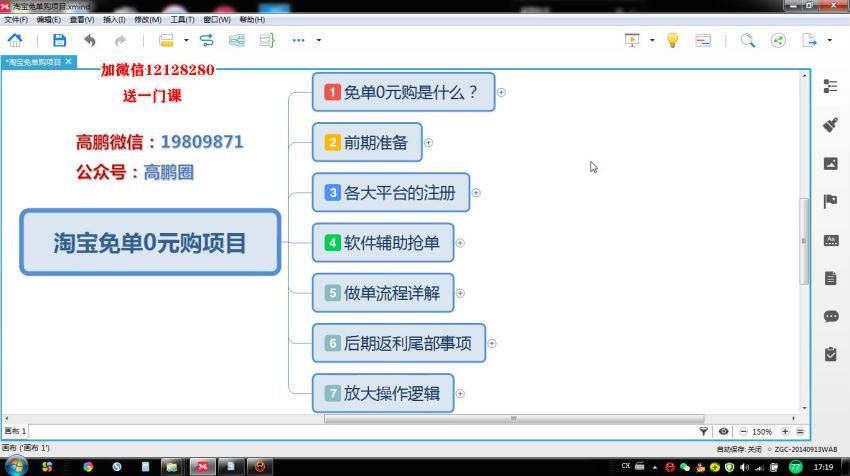Screen dimensions: 850x476
Task: Open the 帮助(H) menu
Action: 252,20
